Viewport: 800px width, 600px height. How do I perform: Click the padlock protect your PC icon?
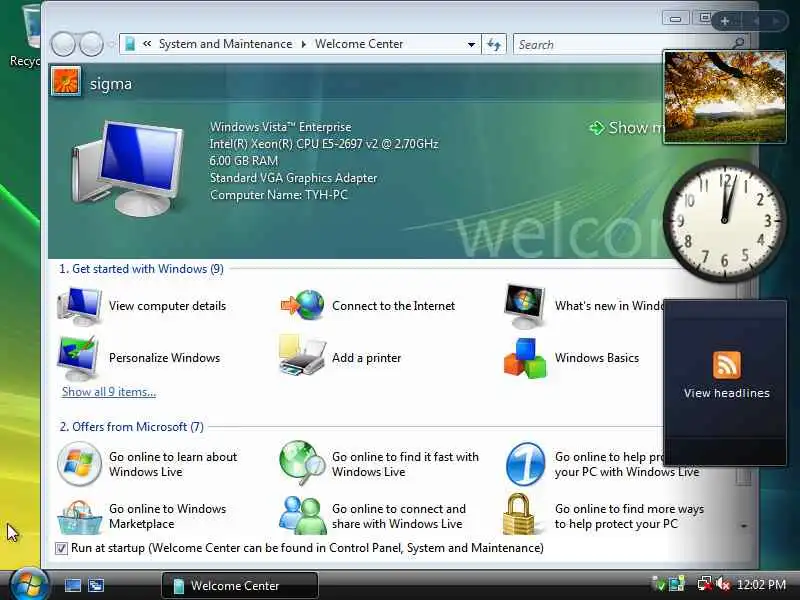point(518,514)
